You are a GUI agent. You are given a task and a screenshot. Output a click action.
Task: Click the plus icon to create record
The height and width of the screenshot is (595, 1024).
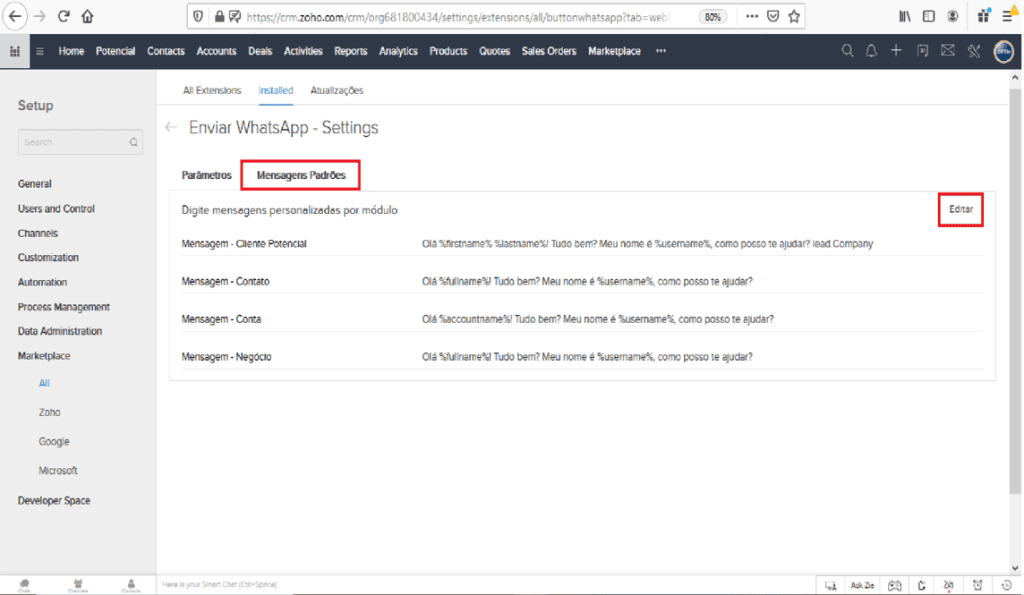[x=896, y=51]
